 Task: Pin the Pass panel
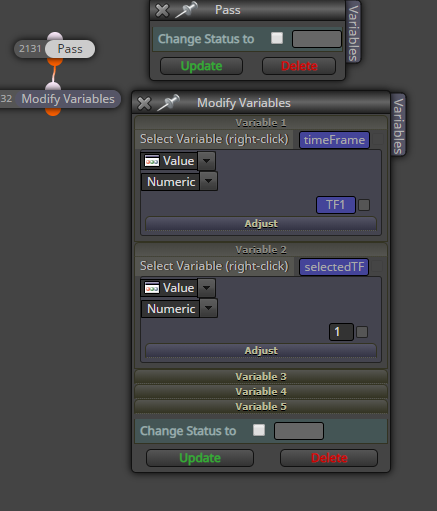click(187, 9)
